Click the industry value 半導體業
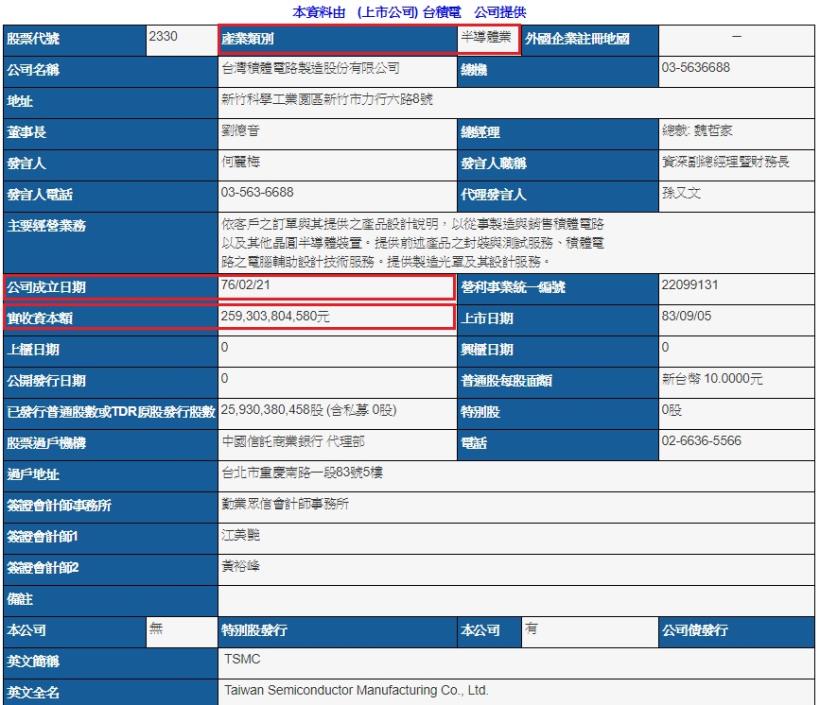This screenshot has height=705, width=820. tap(486, 37)
